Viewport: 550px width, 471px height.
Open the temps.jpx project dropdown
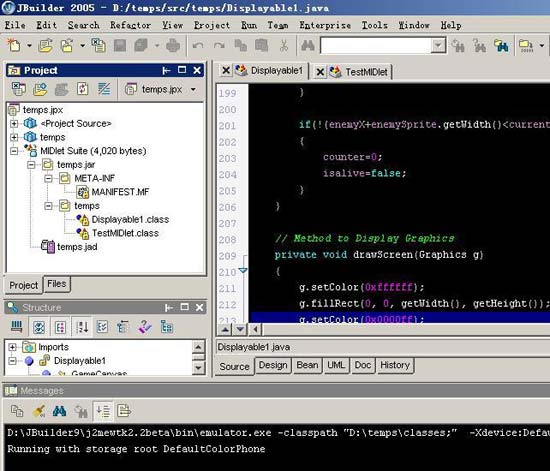pos(193,89)
